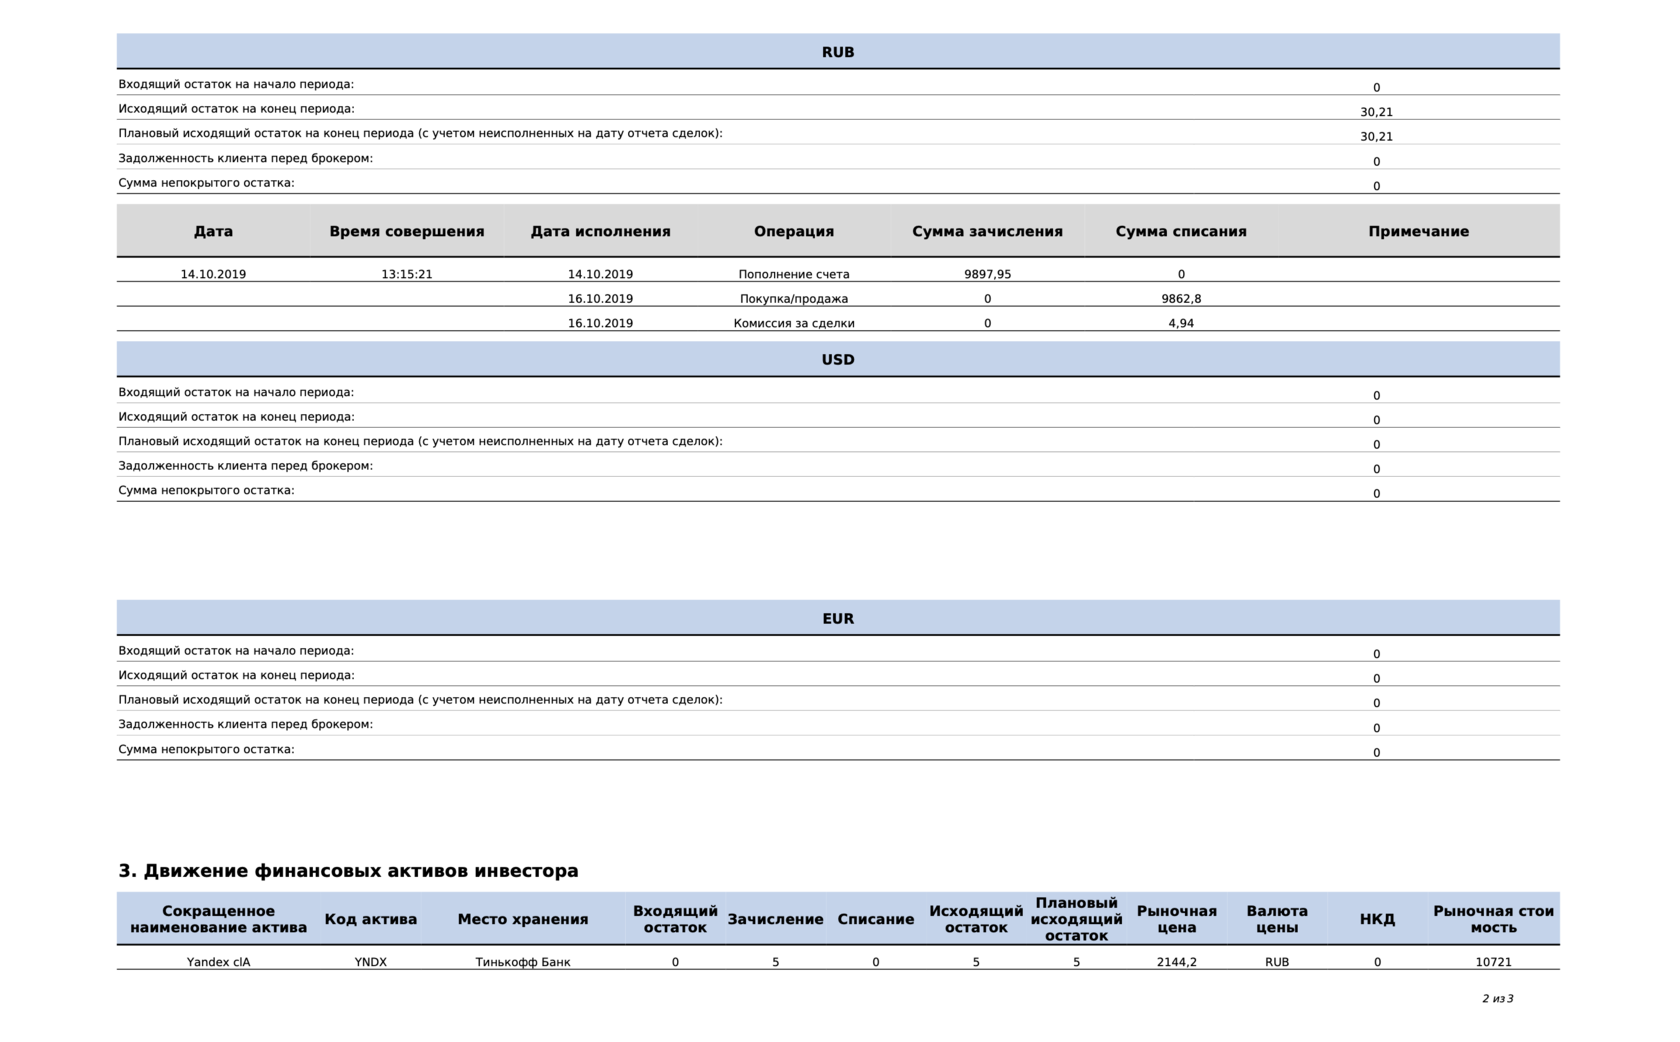Screen dimensions: 1680x1042
Task: Click the 'Валюта цены' column header
Action: (x=1277, y=919)
